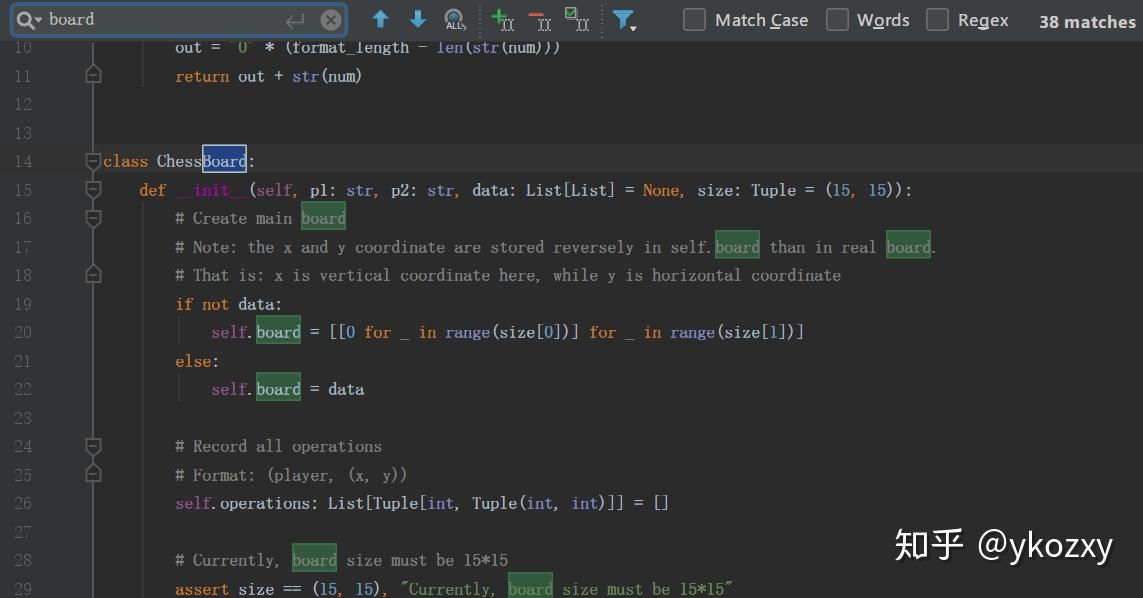
Task: Open search history magnifier dropdown
Action: click(29, 20)
